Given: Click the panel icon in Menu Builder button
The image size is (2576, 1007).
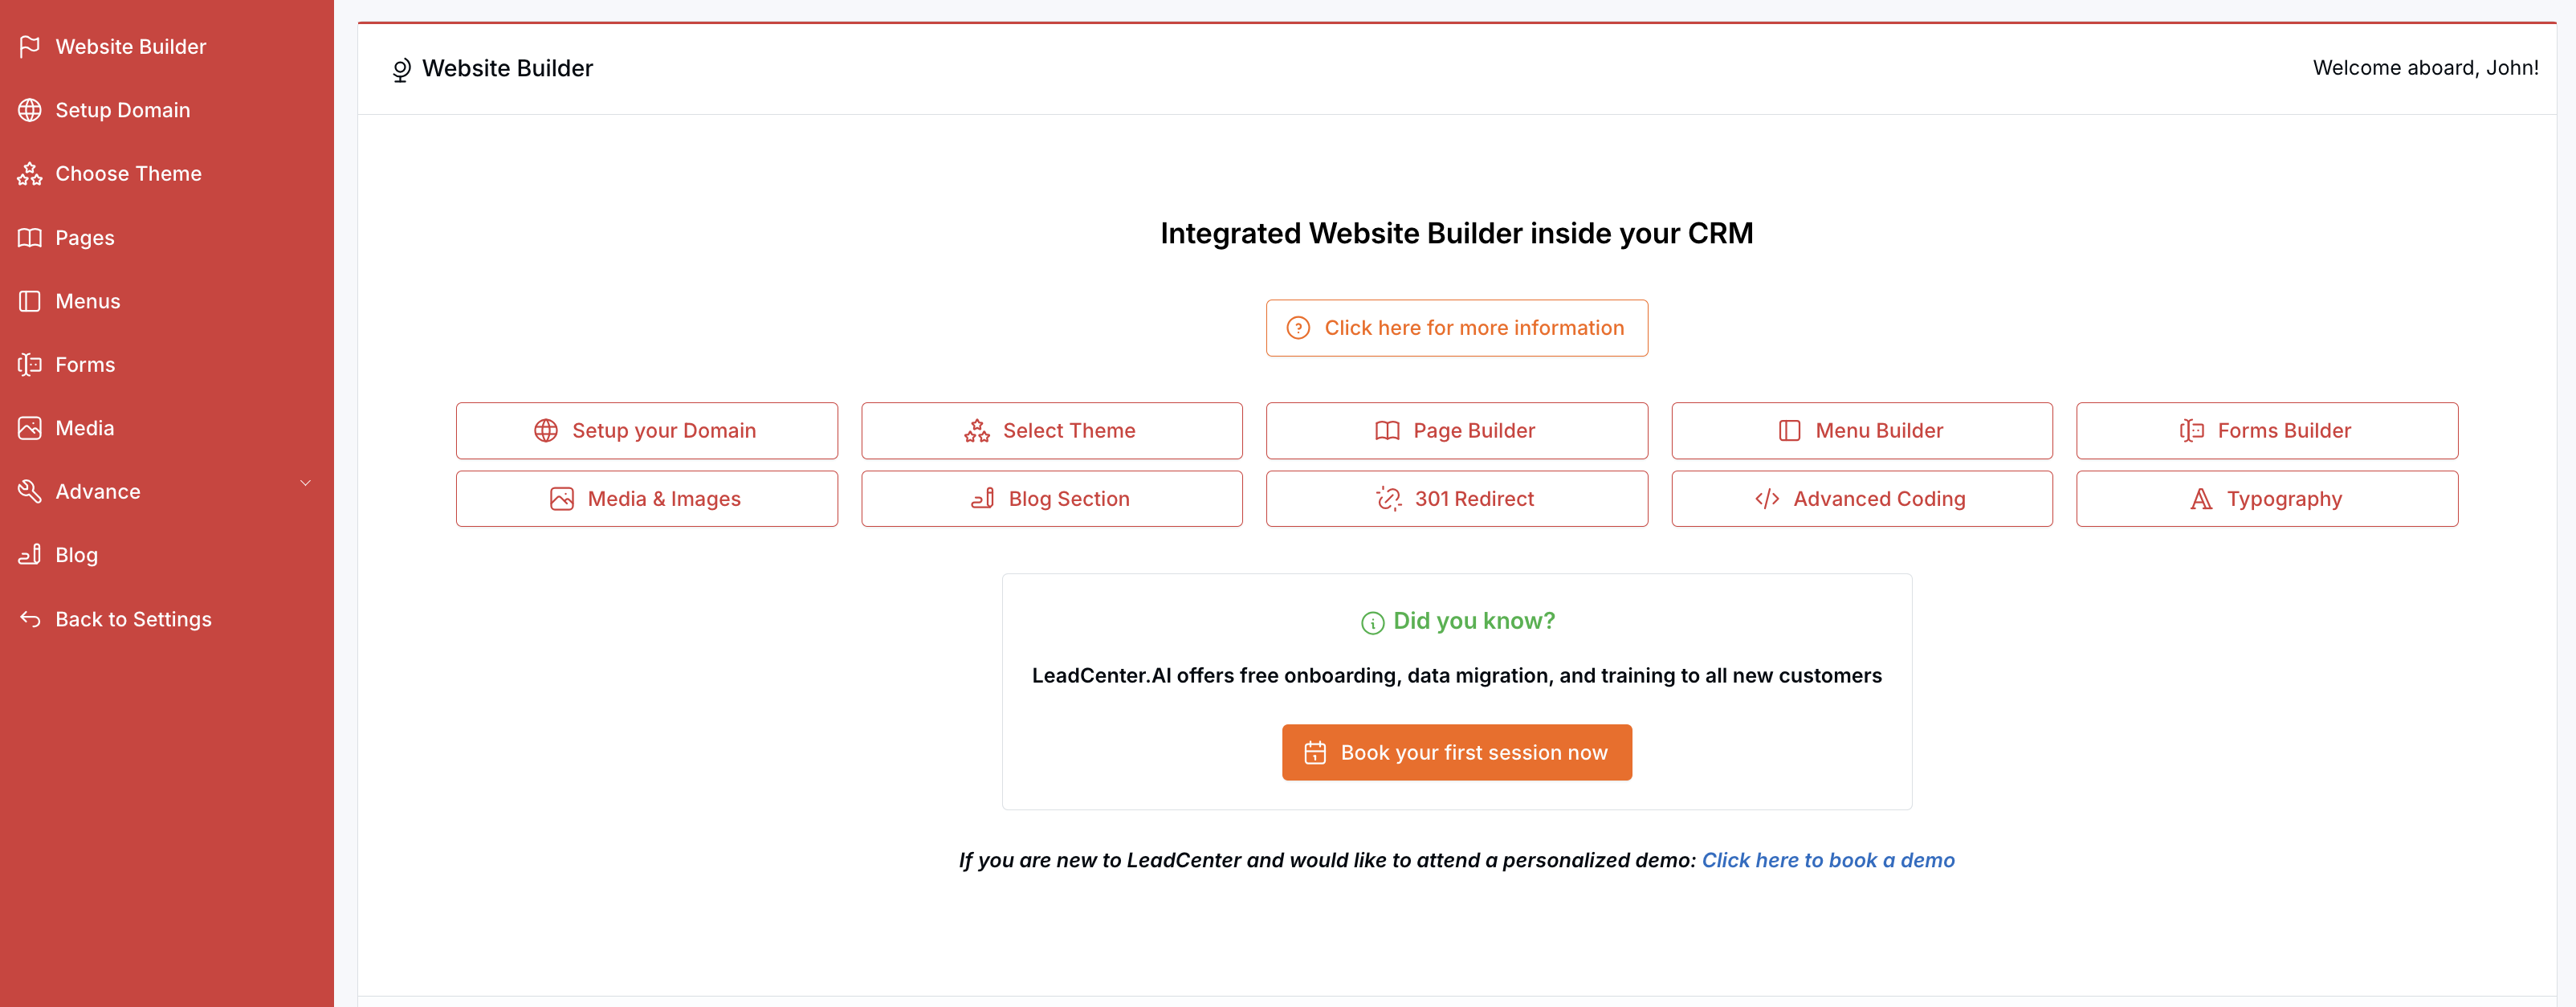Looking at the screenshot, I should [x=1790, y=431].
